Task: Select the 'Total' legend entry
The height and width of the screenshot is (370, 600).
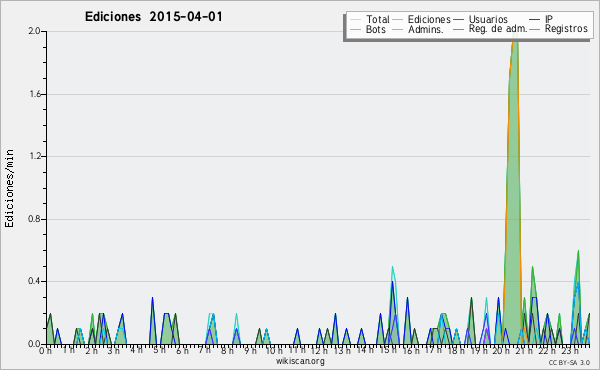Action: pos(370,19)
